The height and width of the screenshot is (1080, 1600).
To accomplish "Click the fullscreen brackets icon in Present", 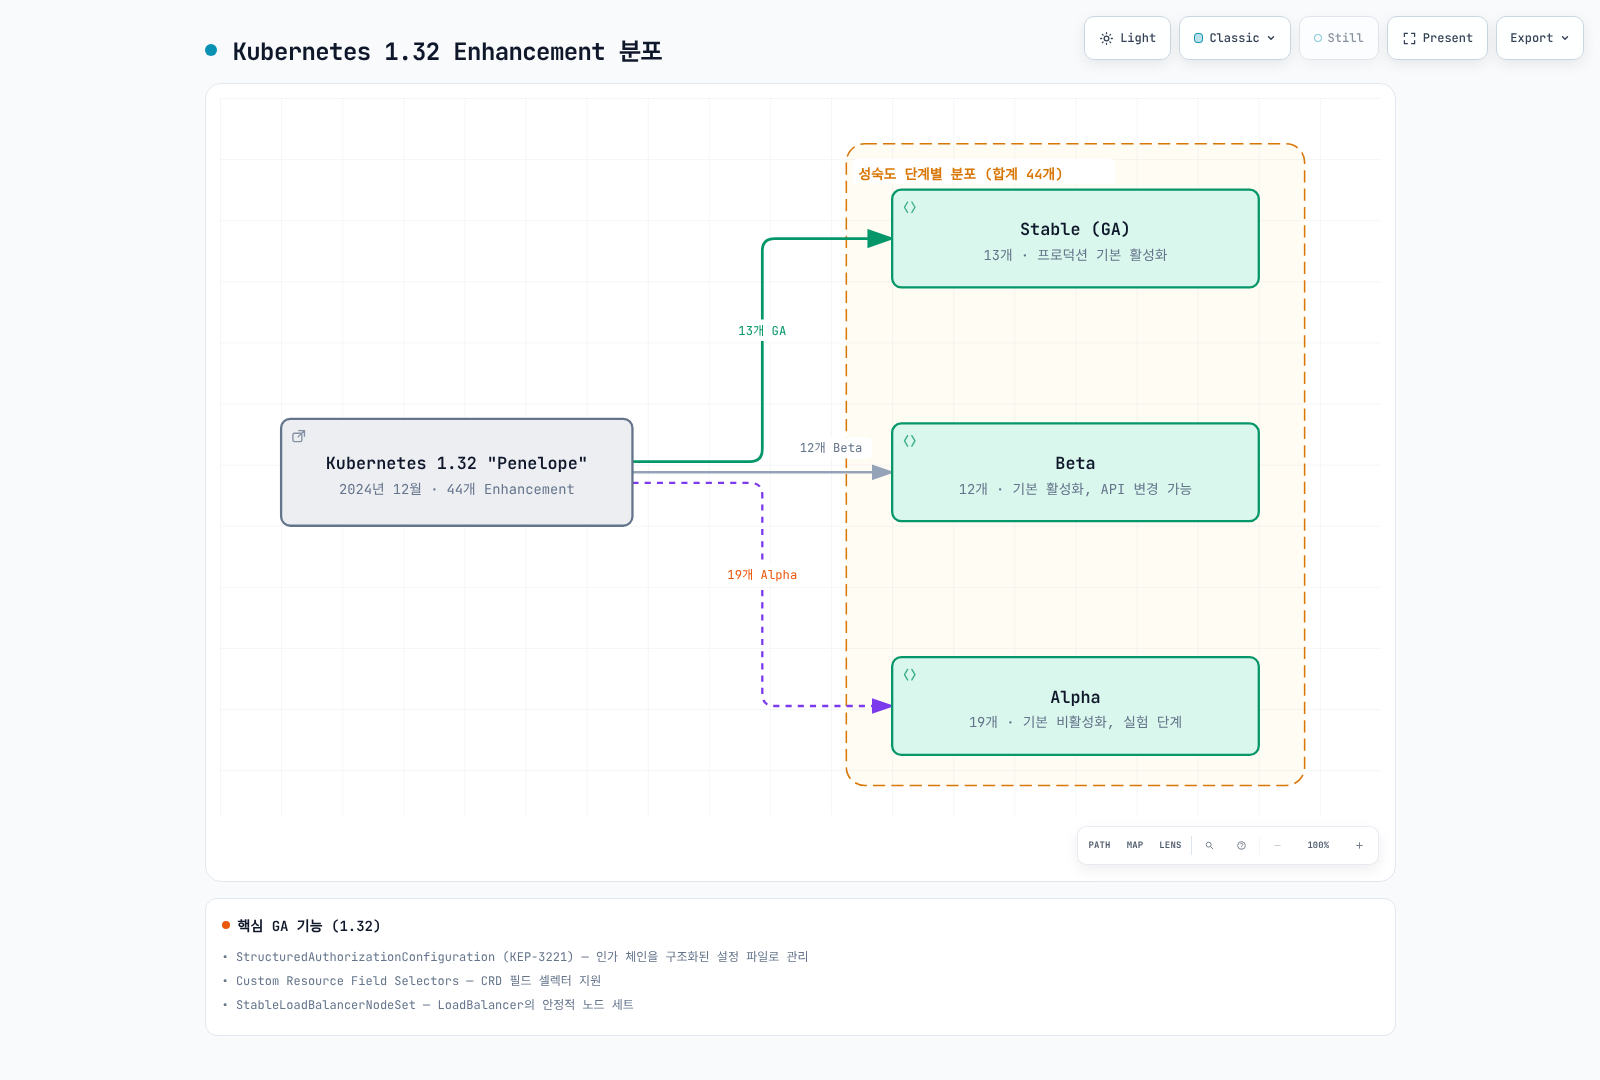I will (x=1409, y=38).
